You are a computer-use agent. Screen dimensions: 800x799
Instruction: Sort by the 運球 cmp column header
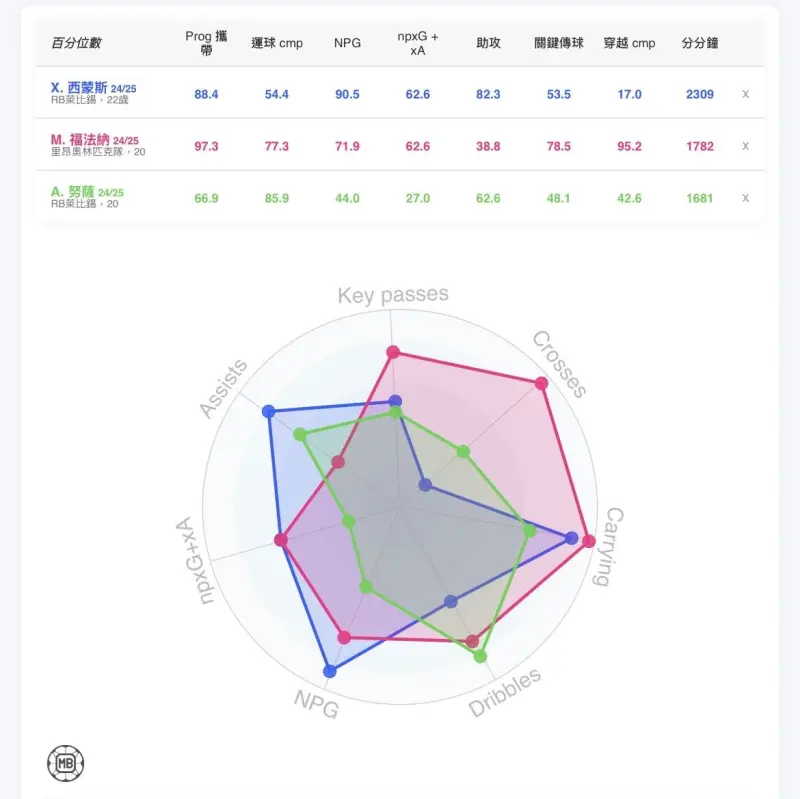[x=277, y=43]
